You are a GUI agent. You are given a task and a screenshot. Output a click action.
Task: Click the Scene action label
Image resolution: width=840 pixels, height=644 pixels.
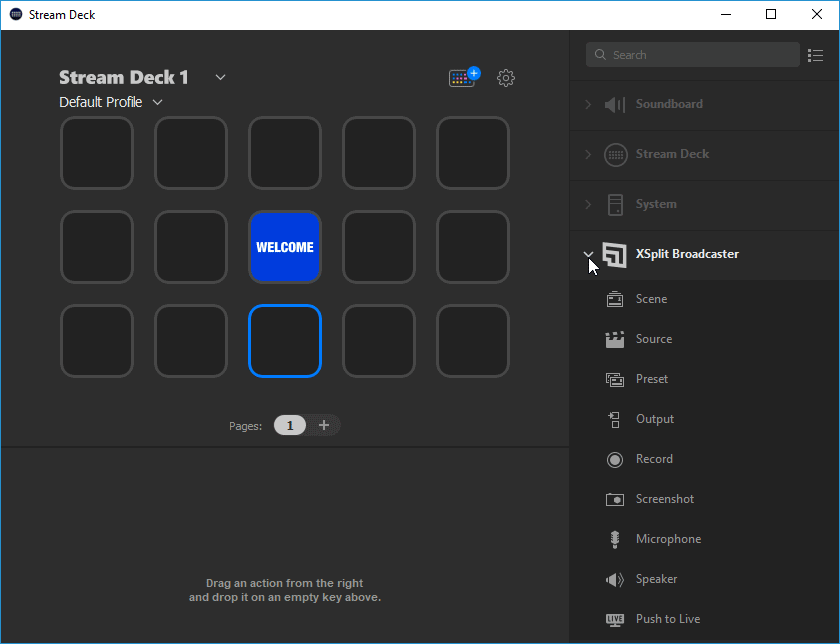651,299
